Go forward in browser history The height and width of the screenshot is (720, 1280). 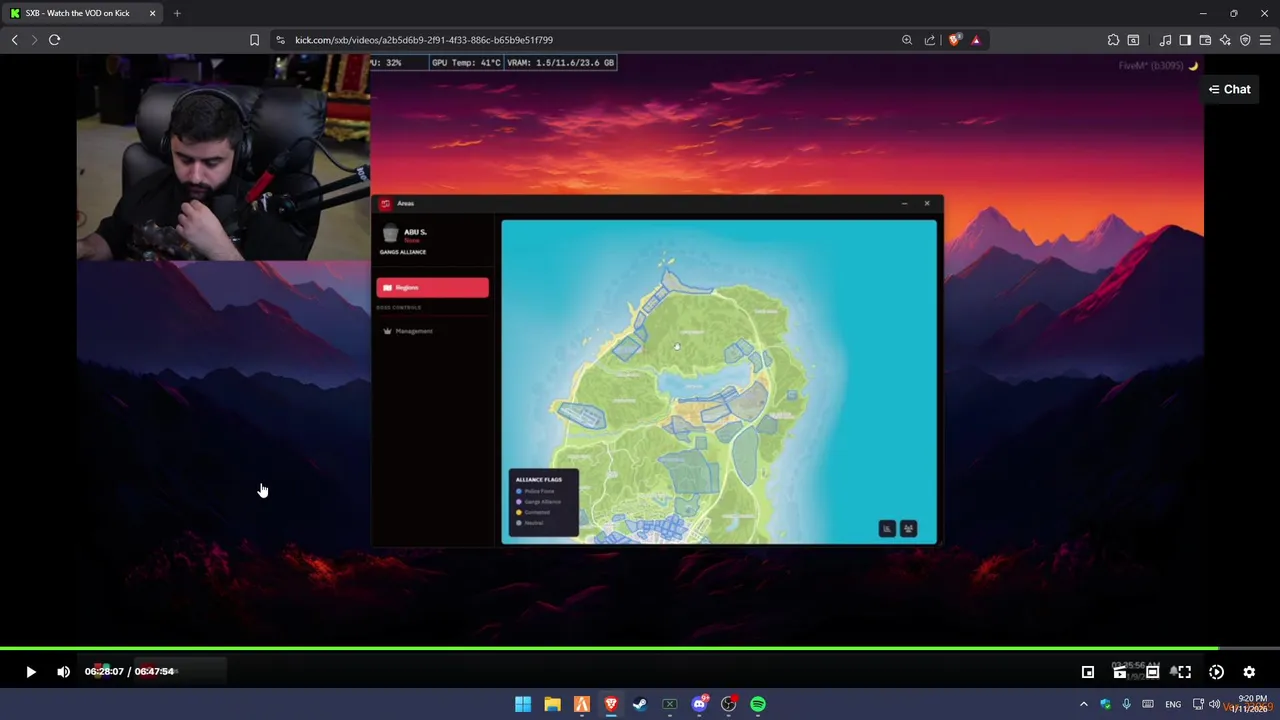click(33, 40)
